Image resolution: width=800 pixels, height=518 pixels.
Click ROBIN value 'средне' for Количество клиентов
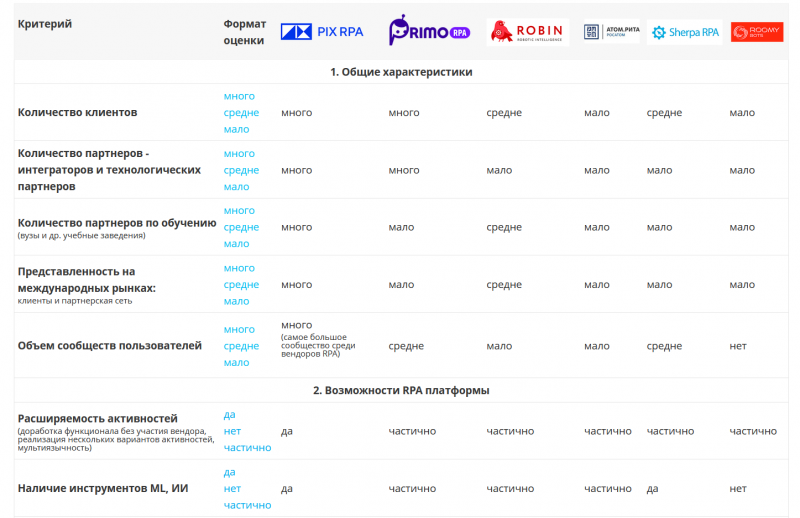click(504, 113)
